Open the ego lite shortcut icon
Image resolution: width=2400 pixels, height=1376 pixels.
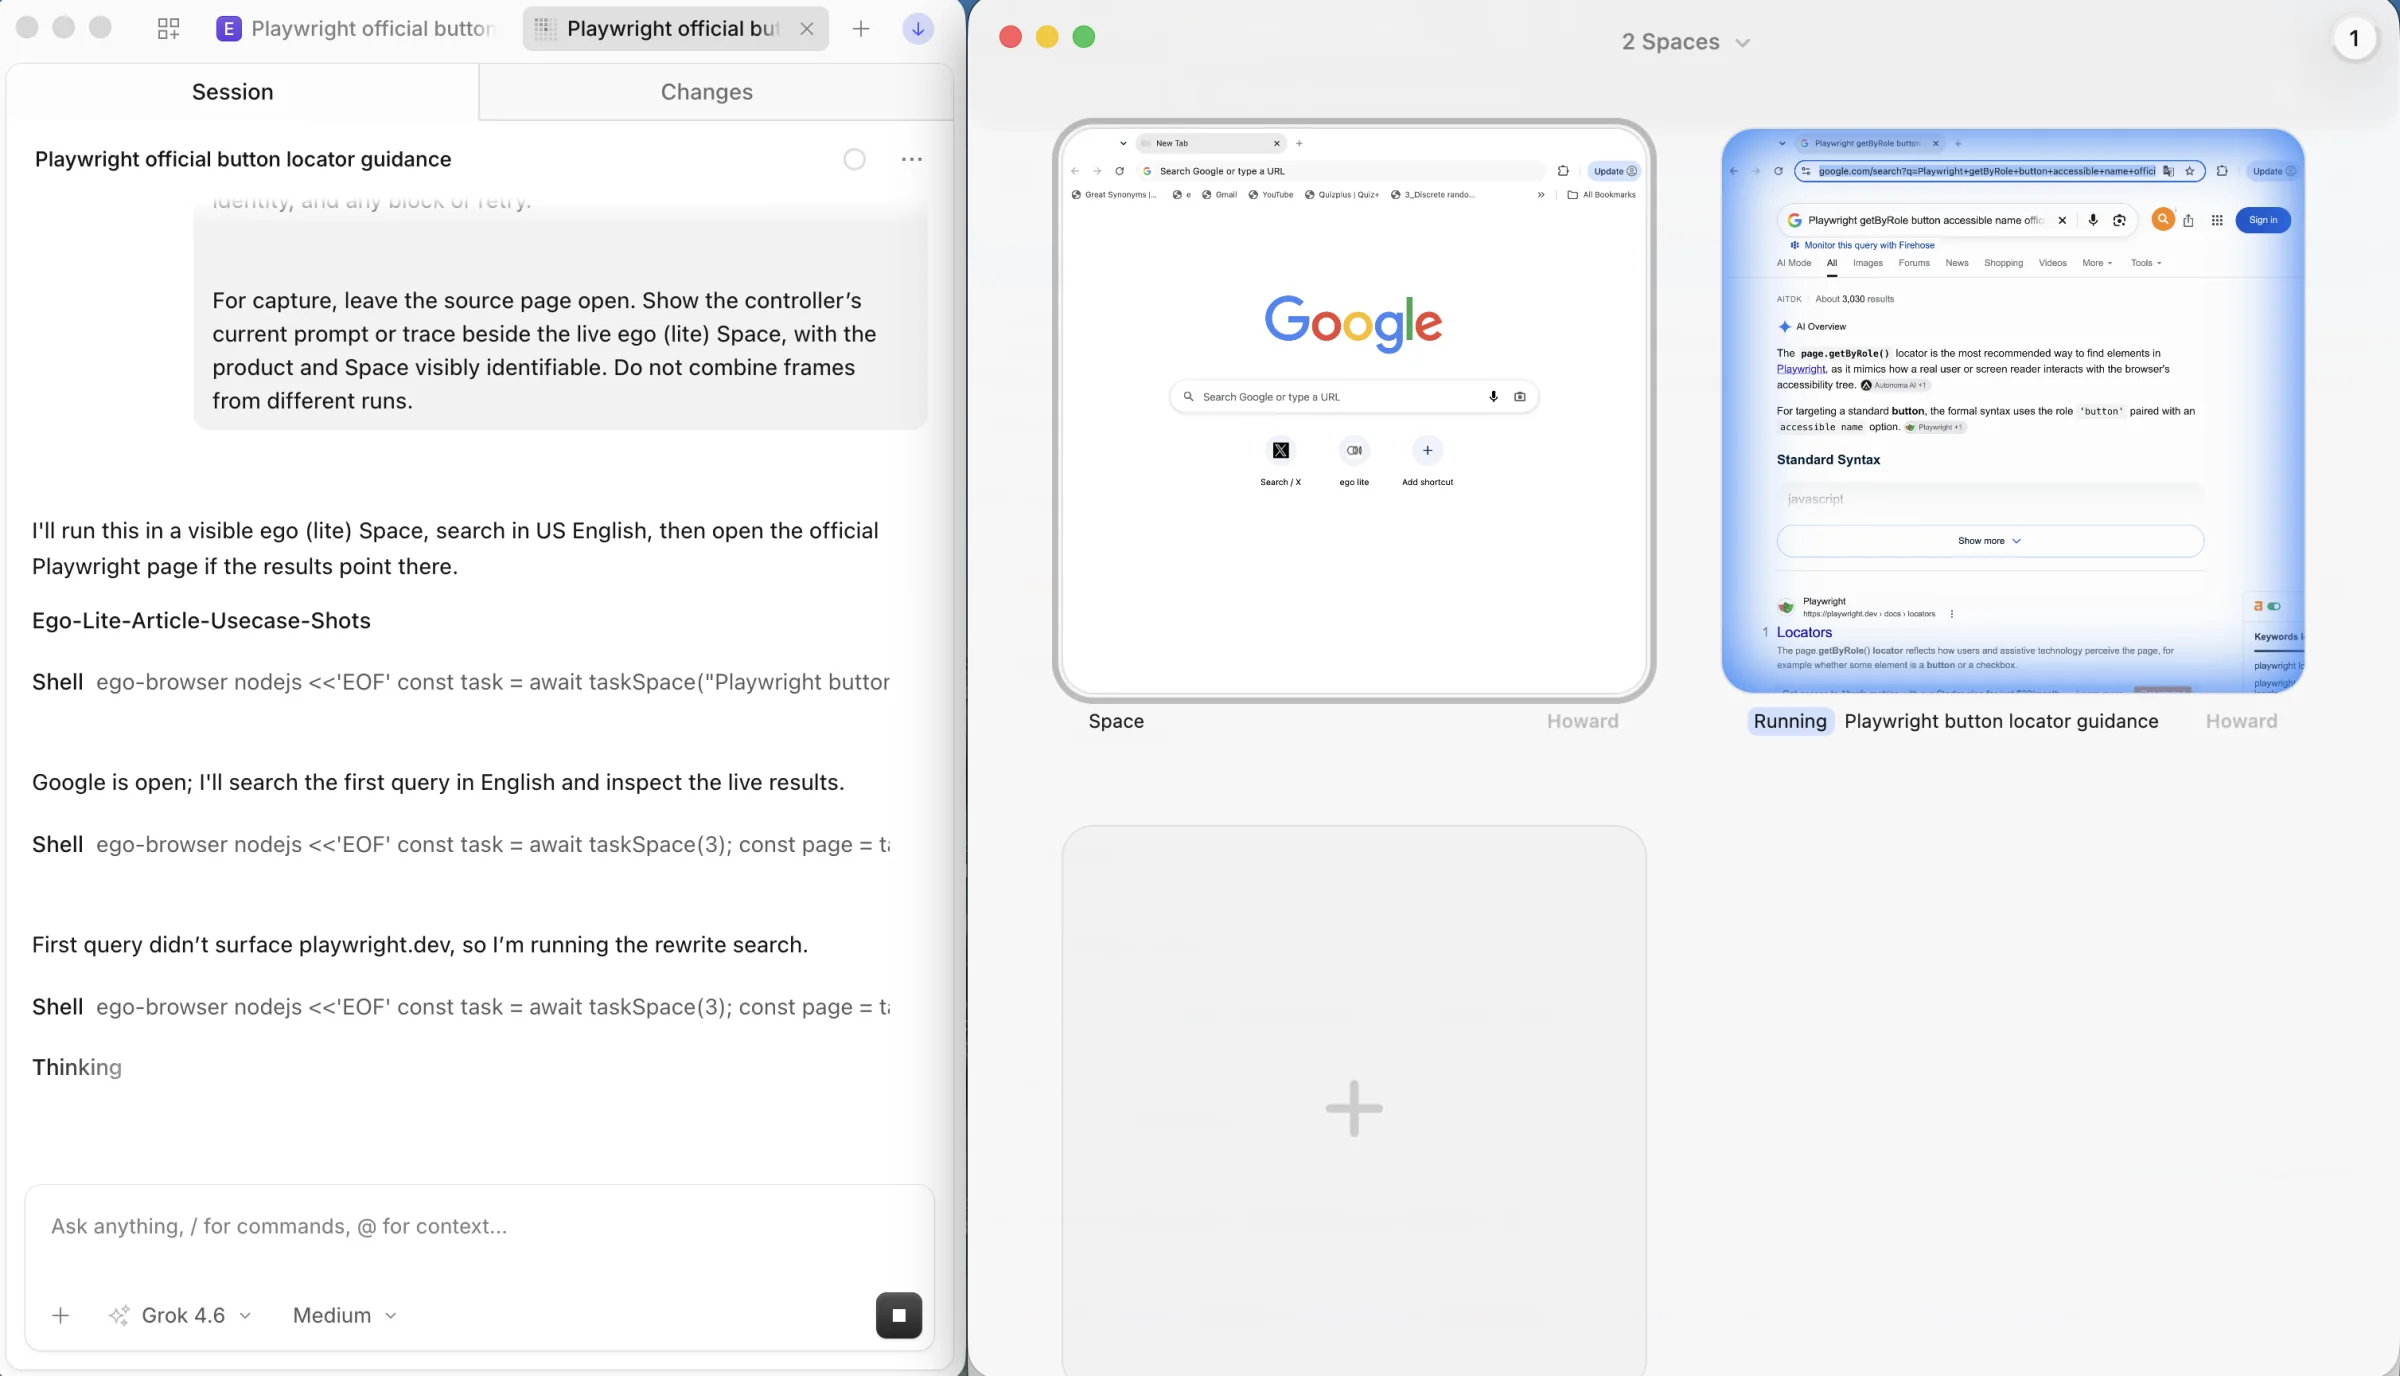tap(1354, 450)
